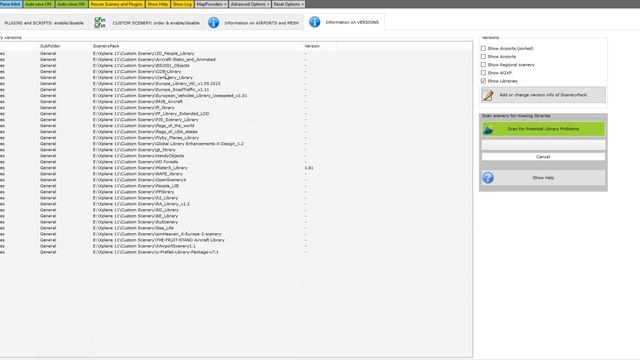
Task: Click the yellow Show Help toolbar button
Action: [x=158, y=4]
